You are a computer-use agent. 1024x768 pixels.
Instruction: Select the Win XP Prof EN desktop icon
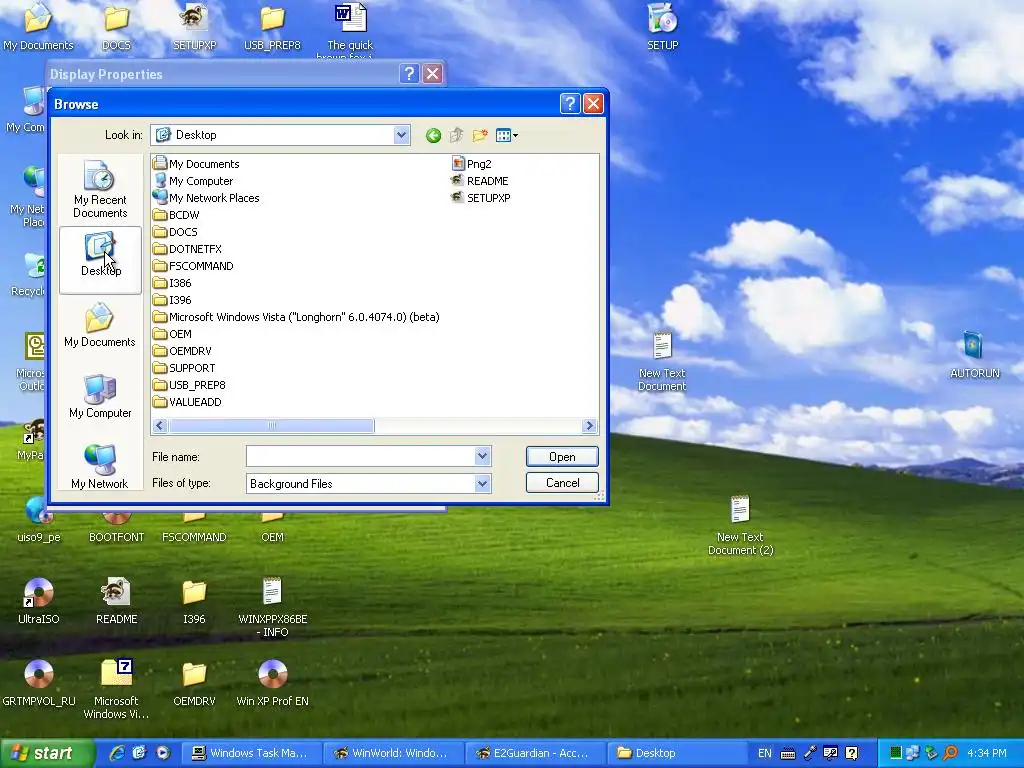coord(272,683)
